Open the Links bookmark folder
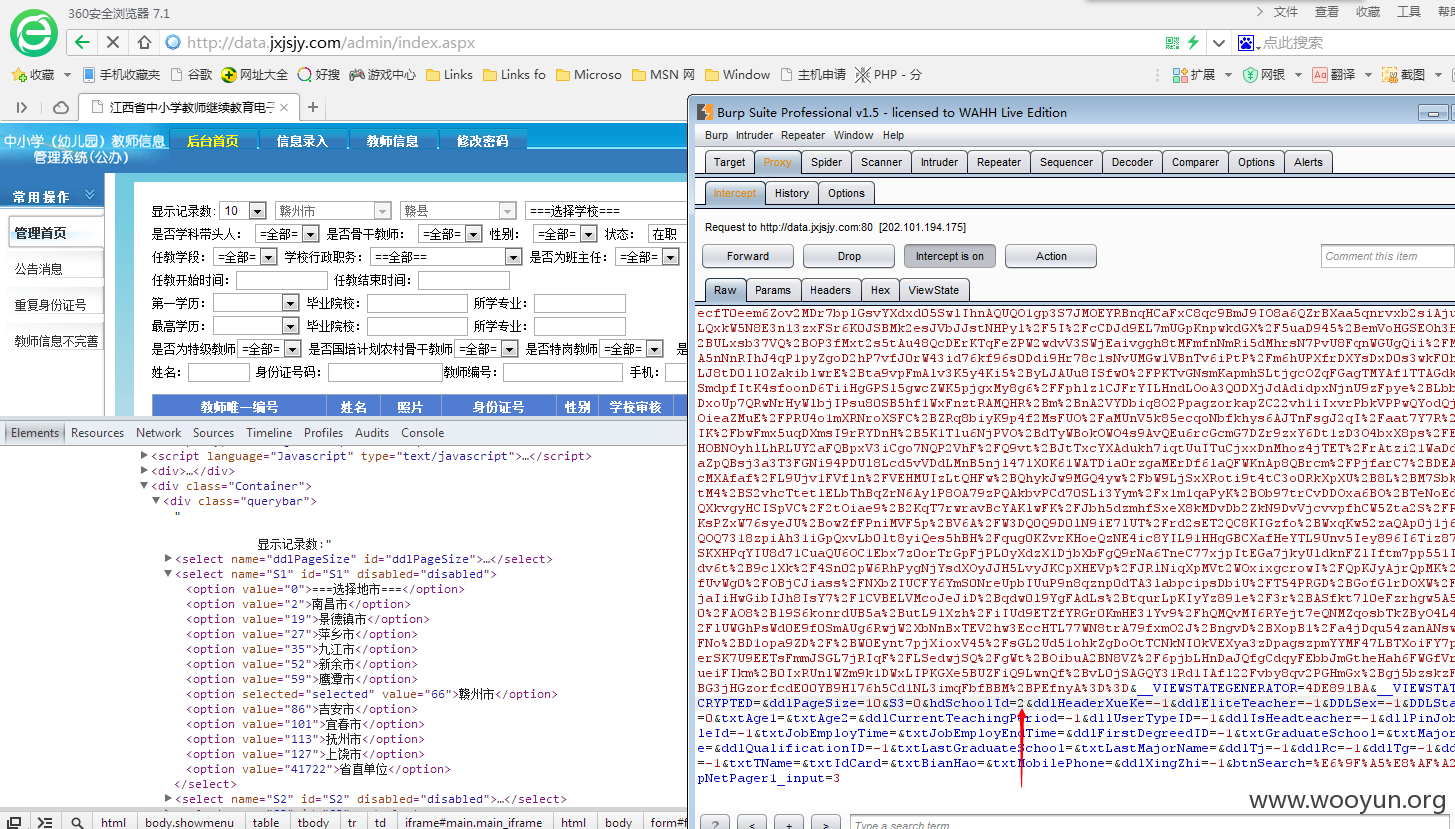The image size is (1455, 829). [x=449, y=74]
